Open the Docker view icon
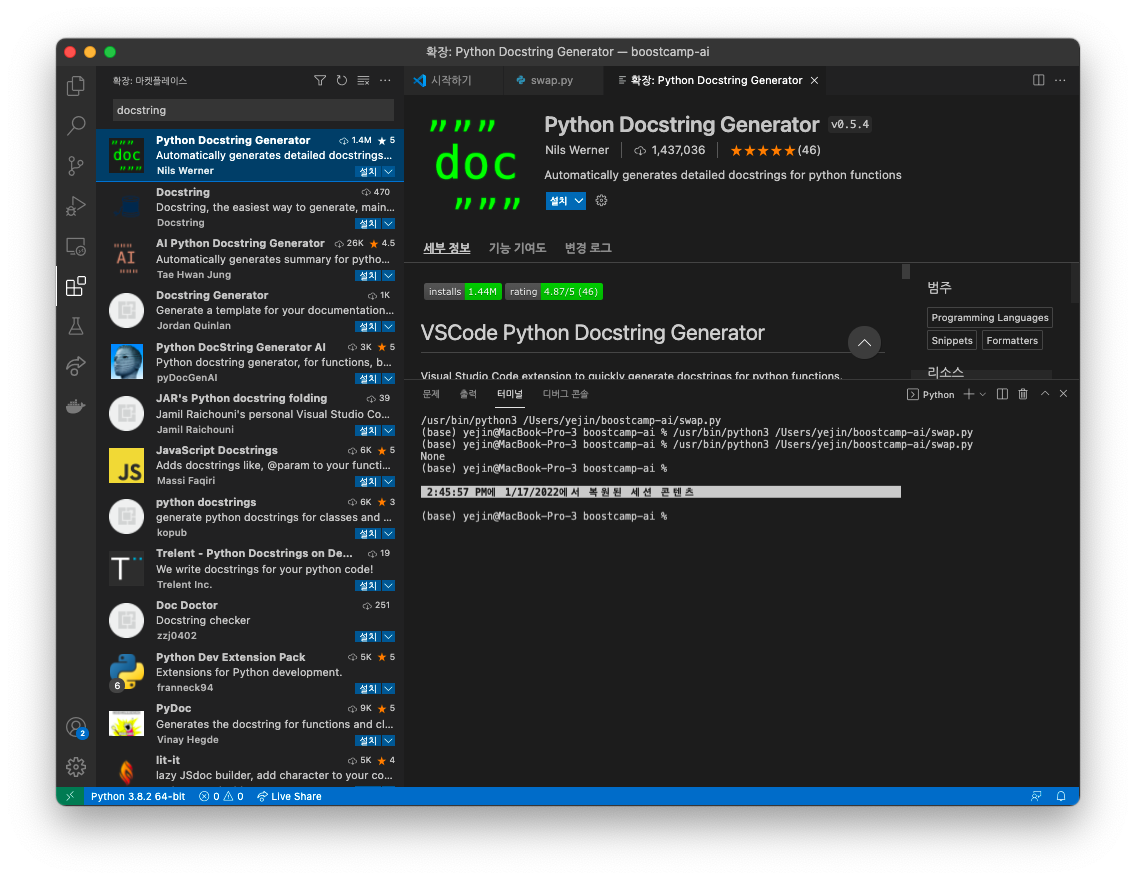 tap(76, 406)
